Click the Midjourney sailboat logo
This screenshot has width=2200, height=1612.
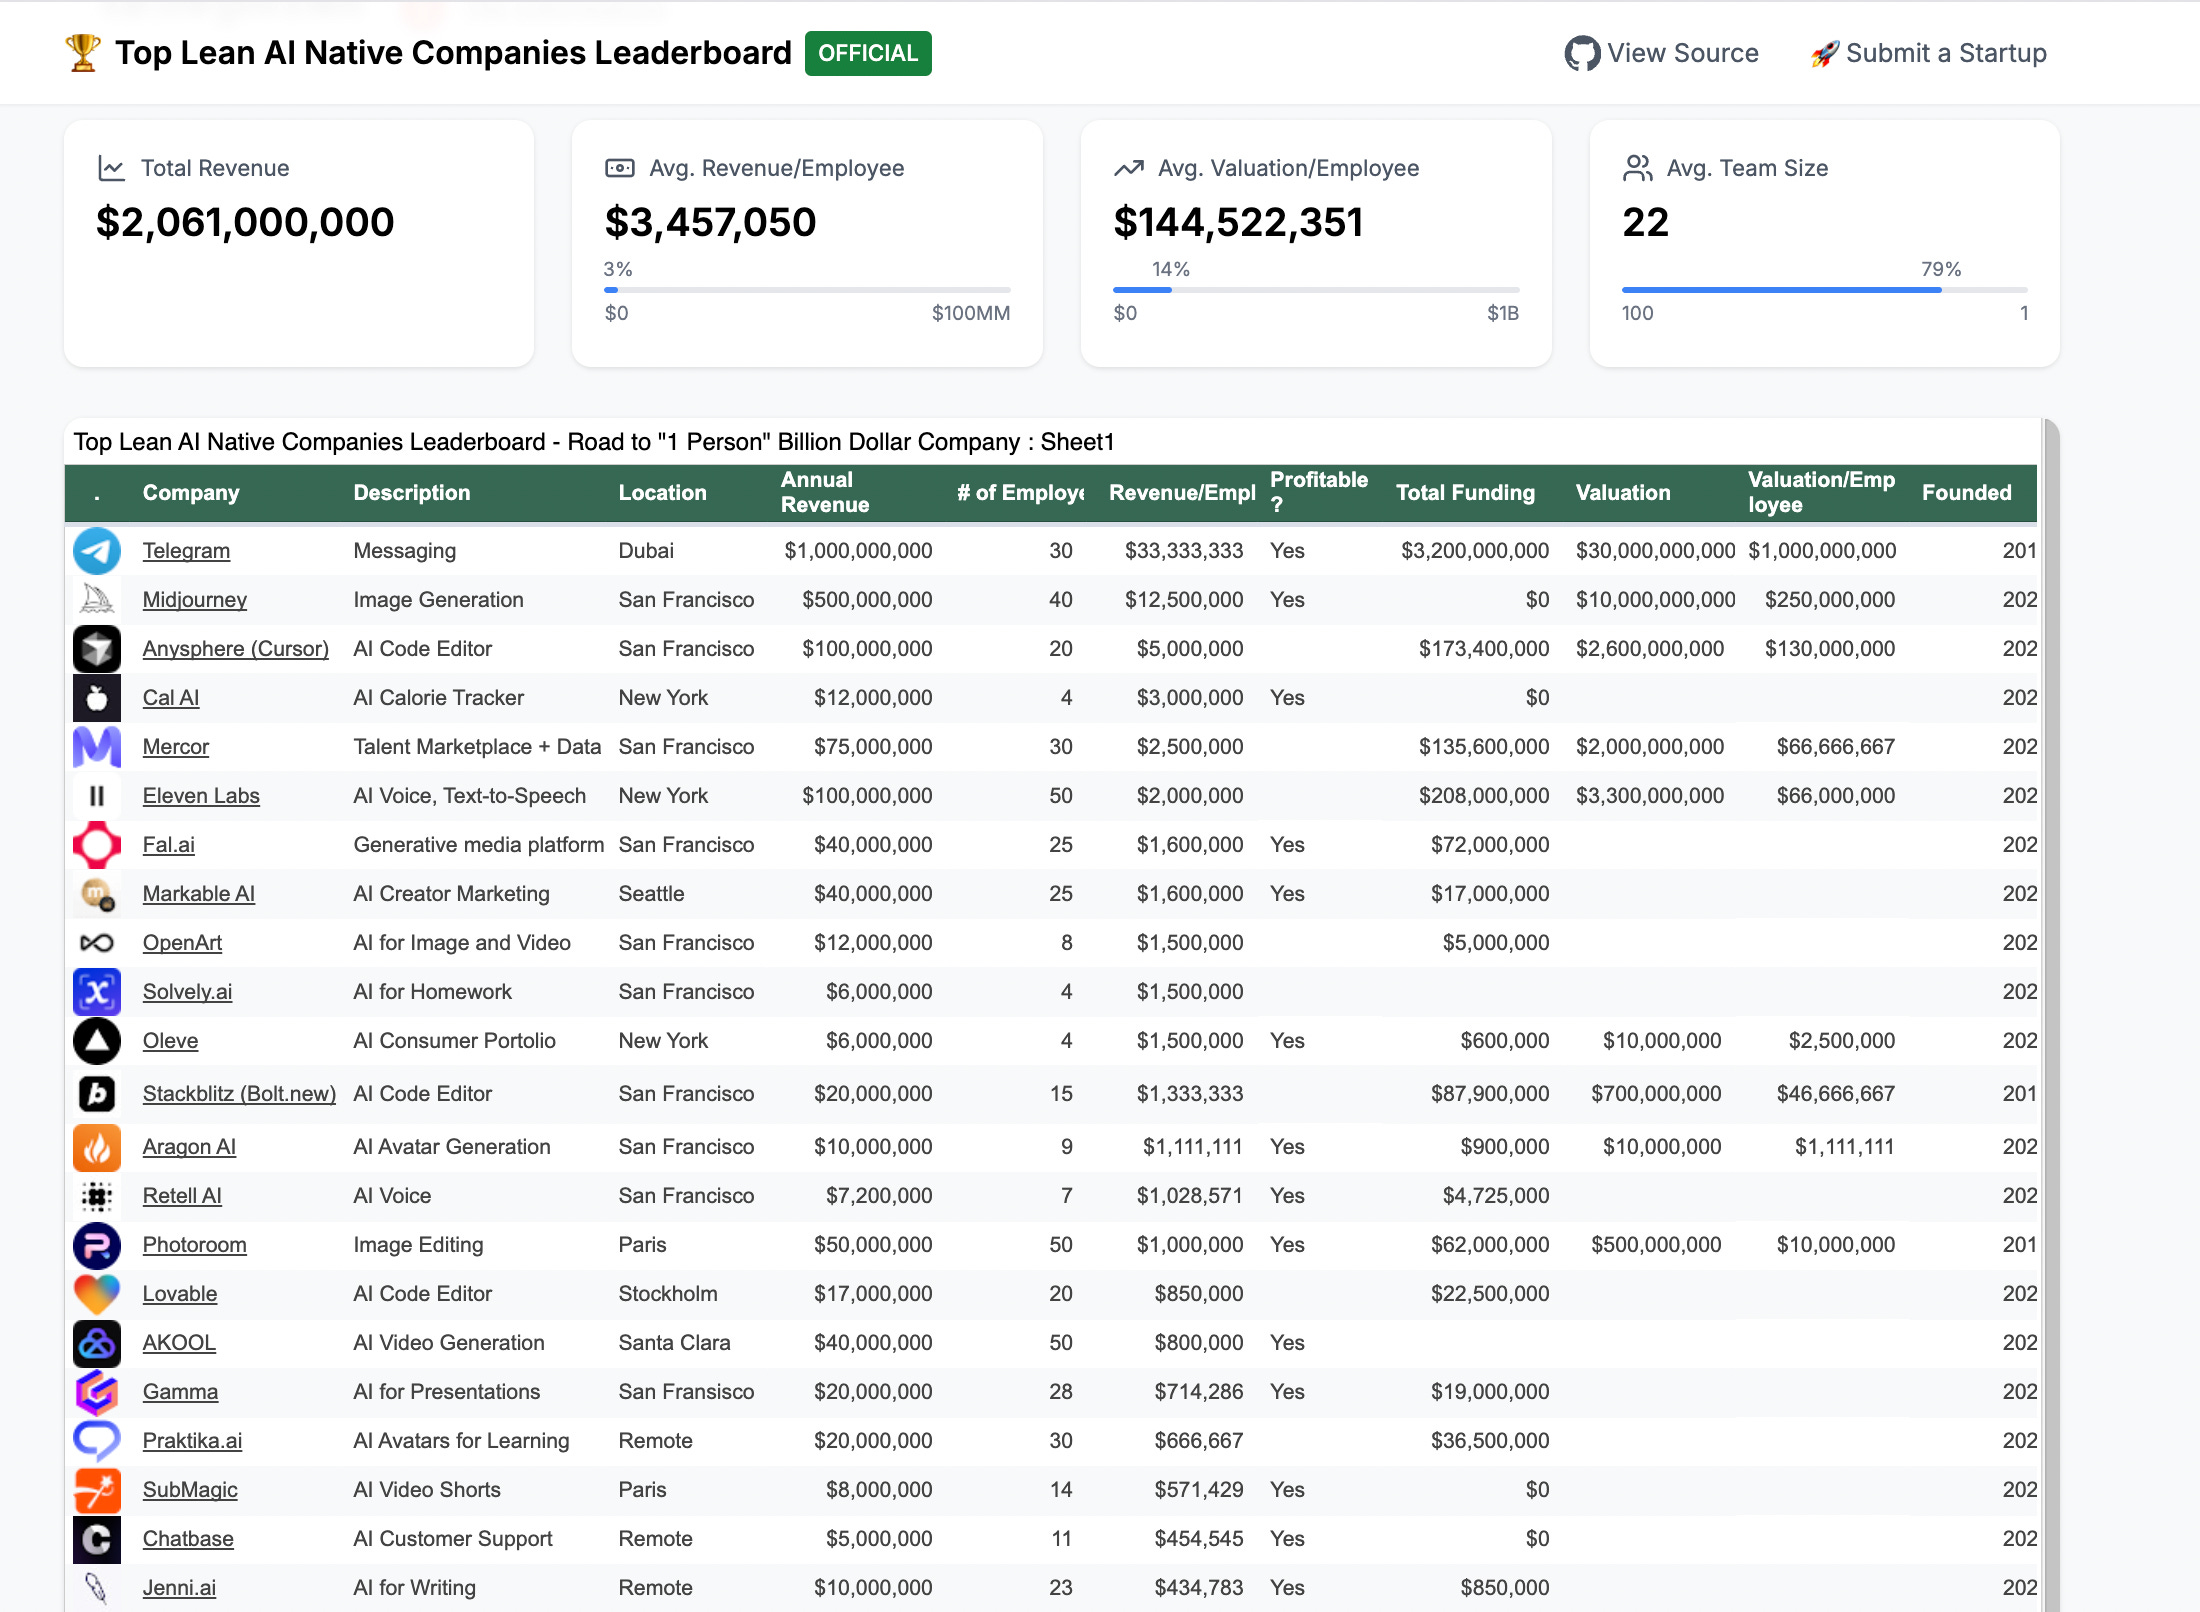97,600
